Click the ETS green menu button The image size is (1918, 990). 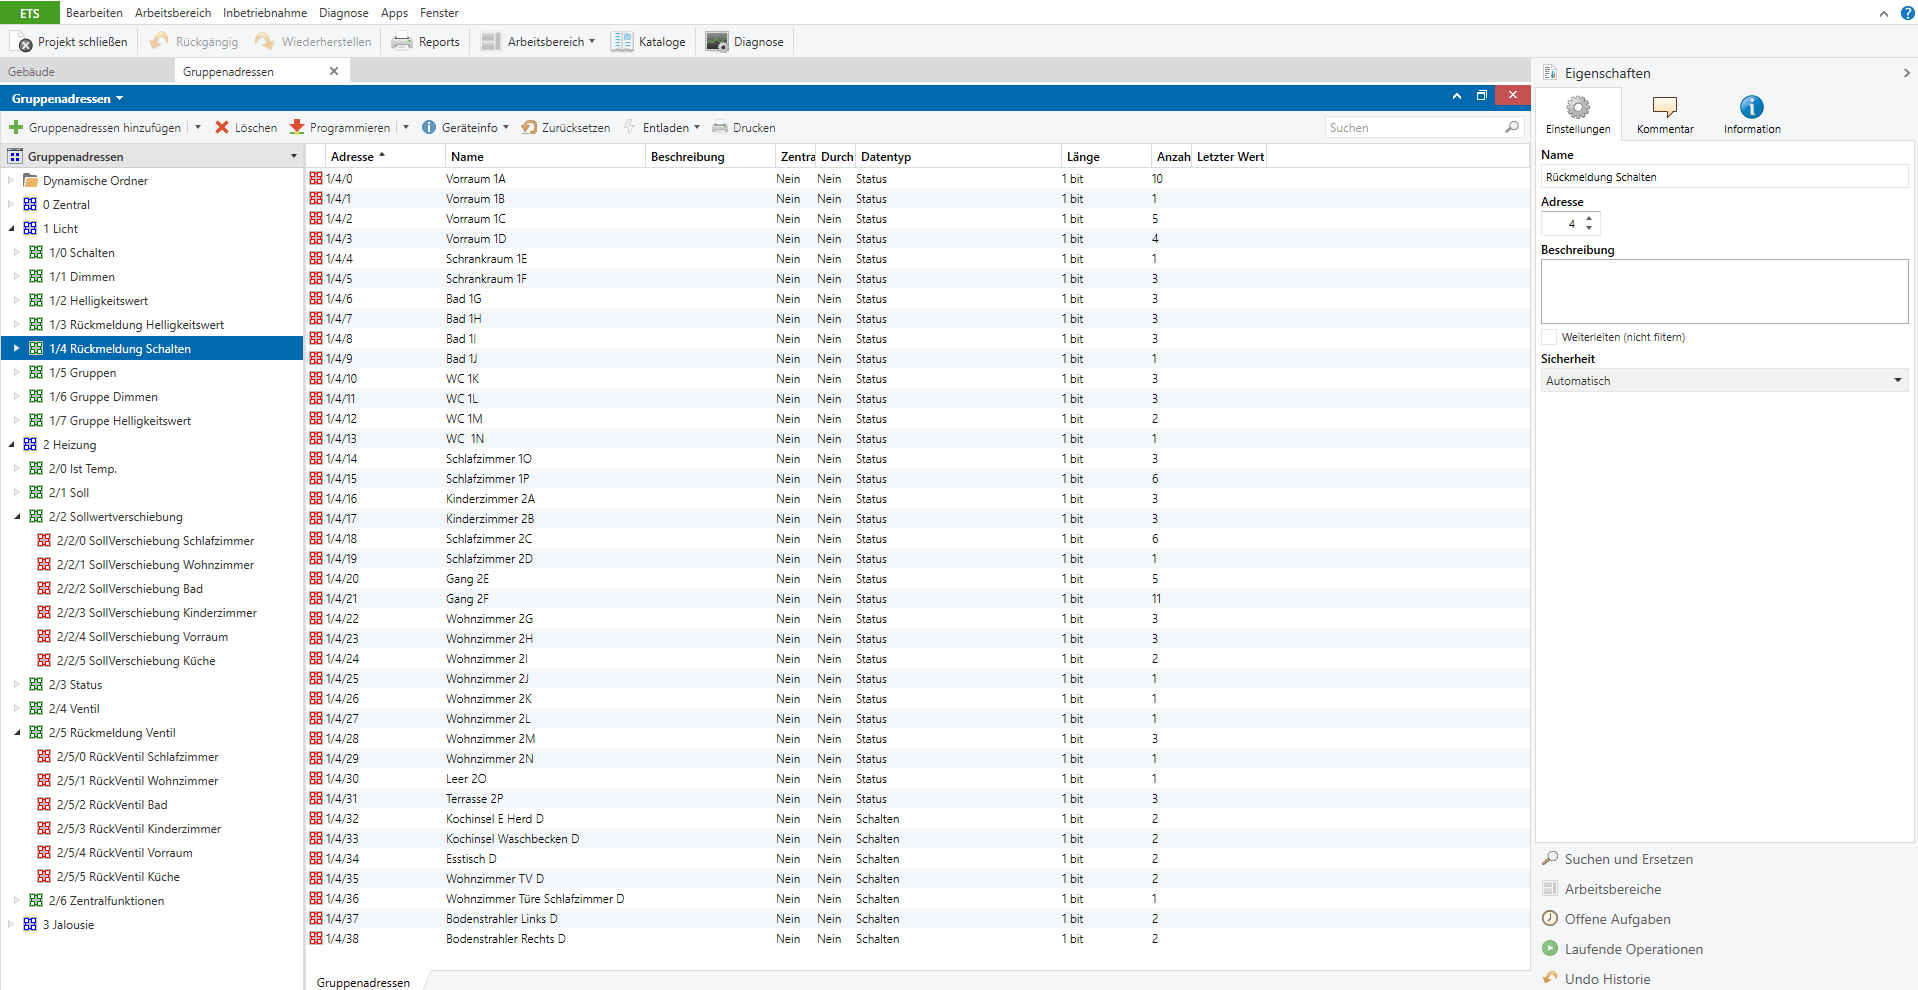[30, 13]
